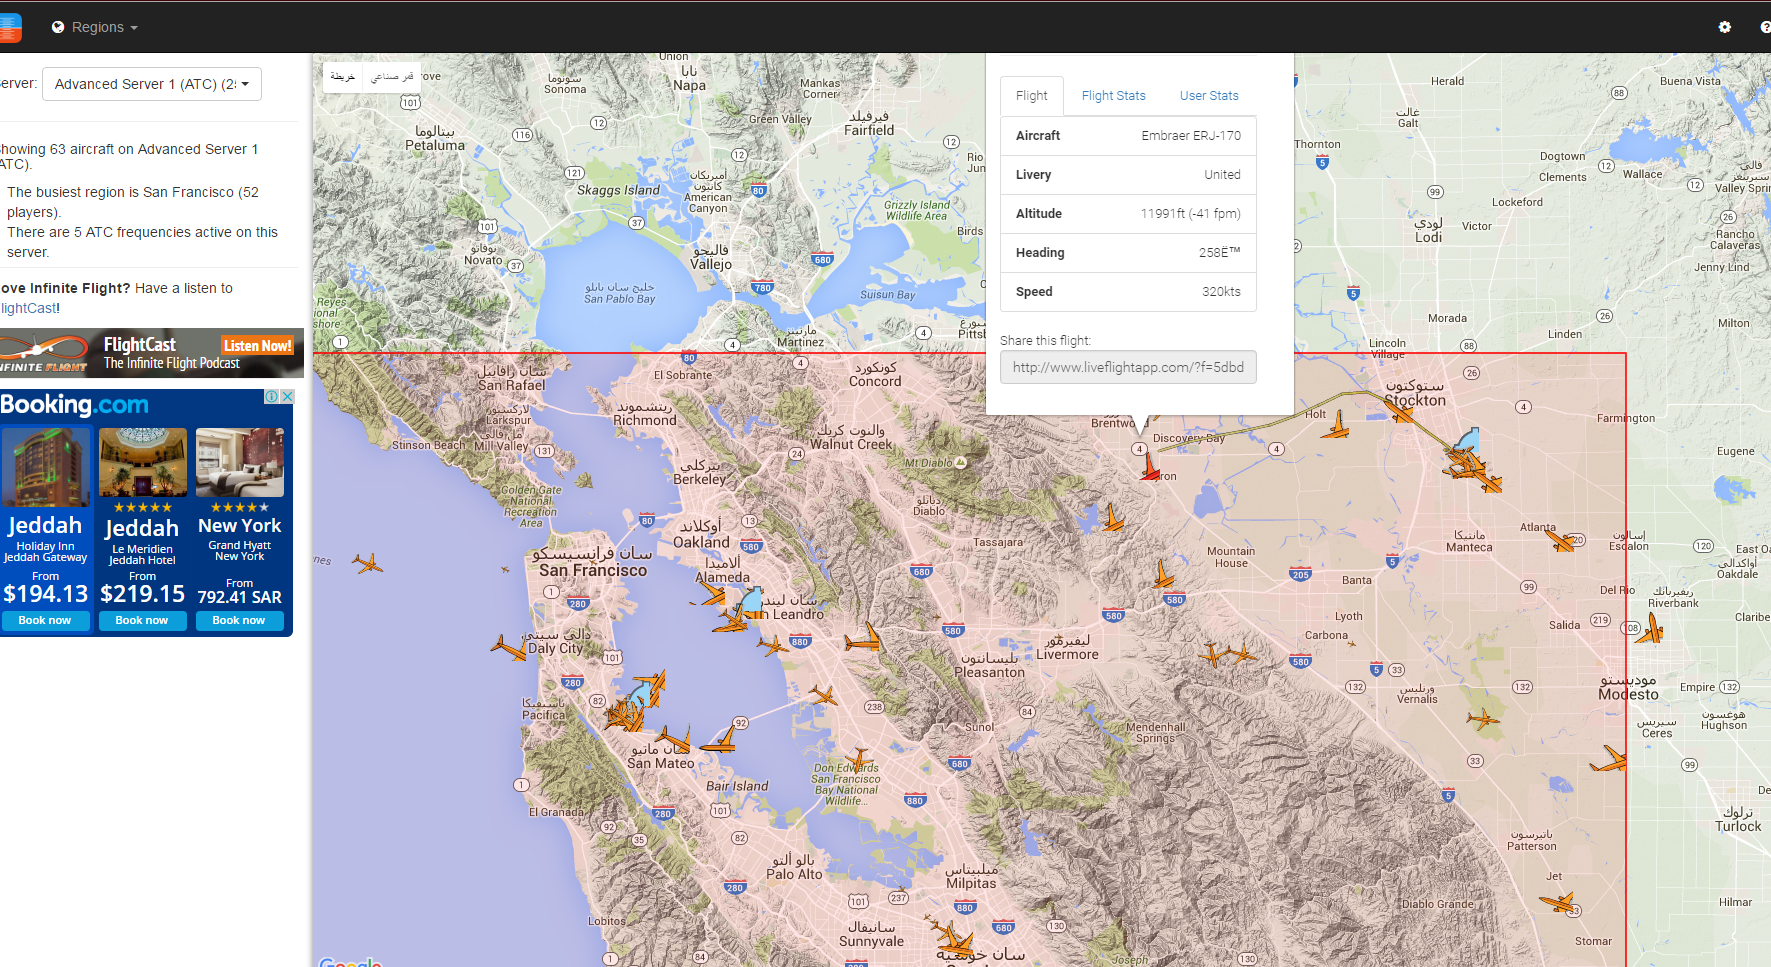Click the speed value 320kts
This screenshot has height=967, width=1771.
[x=1221, y=292]
